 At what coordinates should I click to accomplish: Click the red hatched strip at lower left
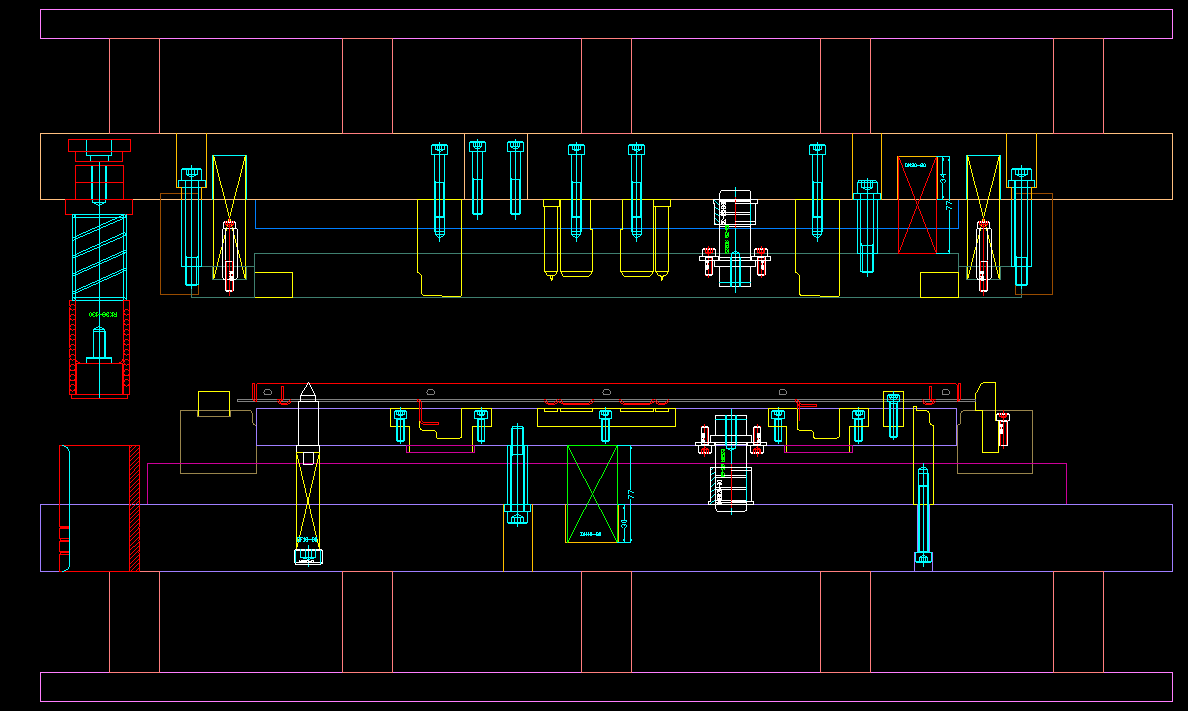(x=134, y=508)
